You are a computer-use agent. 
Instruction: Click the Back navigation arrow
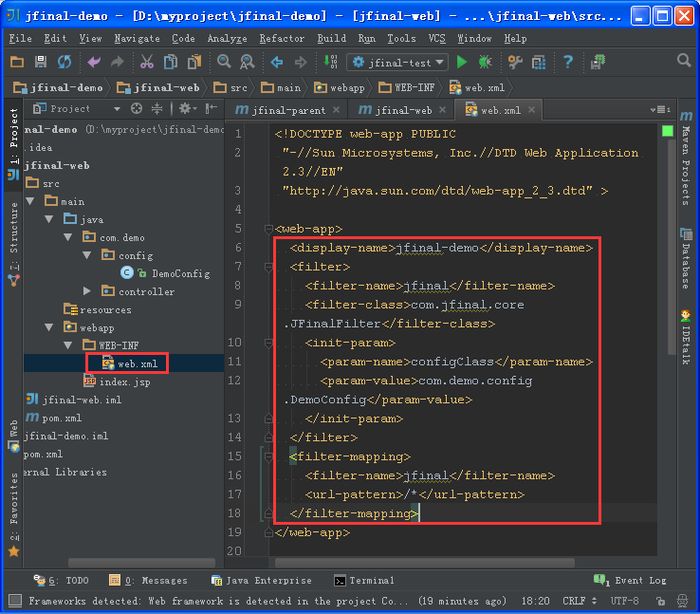(x=277, y=62)
